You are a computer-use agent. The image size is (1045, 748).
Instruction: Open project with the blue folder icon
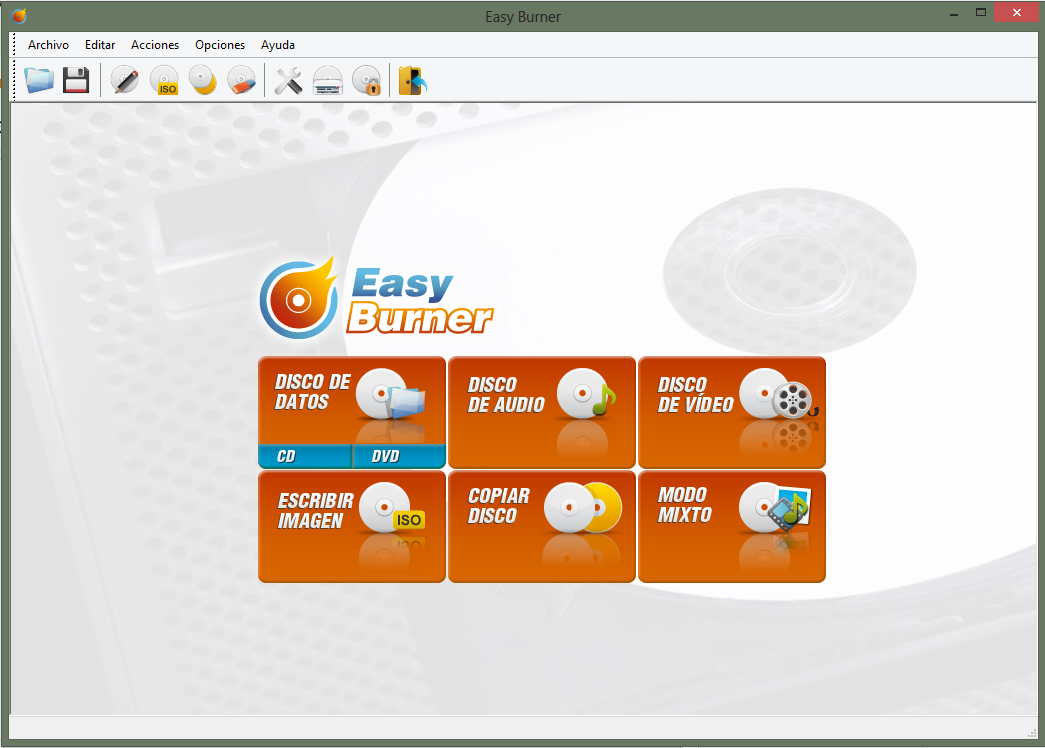point(39,80)
